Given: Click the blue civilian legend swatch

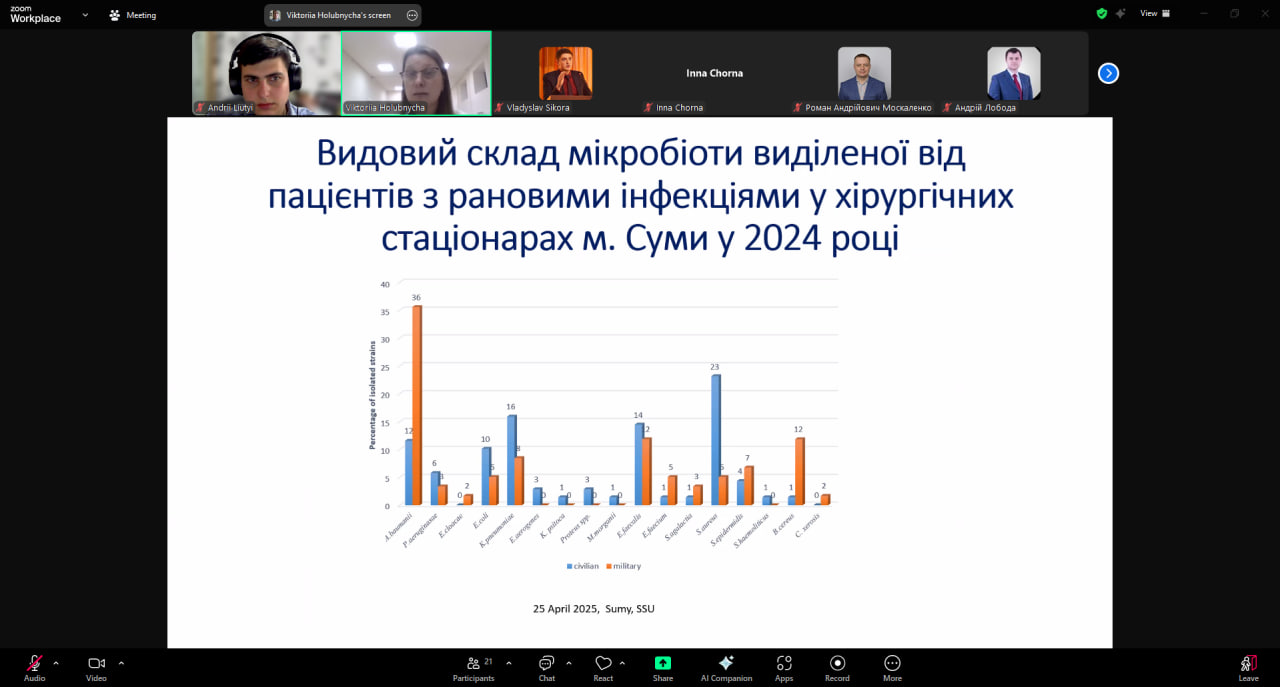Looking at the screenshot, I should point(569,566).
